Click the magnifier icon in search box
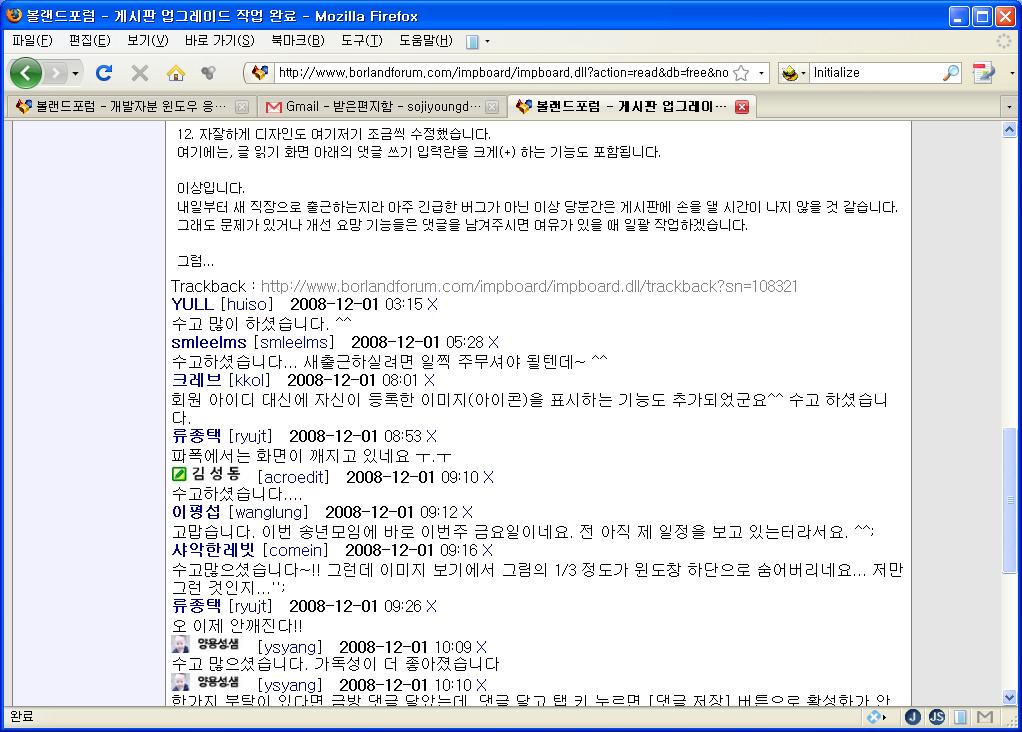1022x732 pixels. [950, 73]
